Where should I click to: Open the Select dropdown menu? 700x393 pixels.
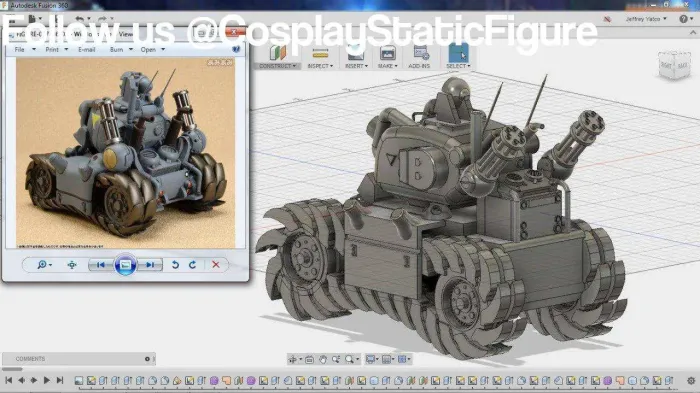458,66
